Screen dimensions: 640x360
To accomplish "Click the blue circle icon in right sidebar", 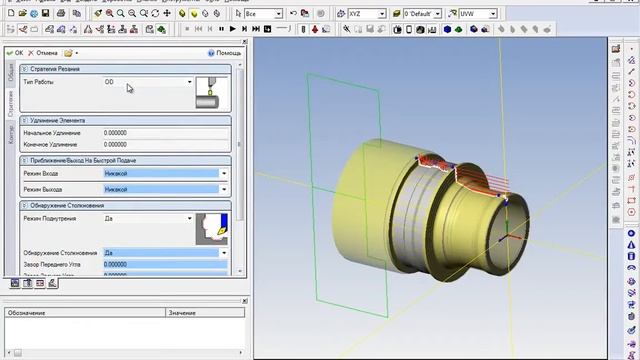I will 631,233.
